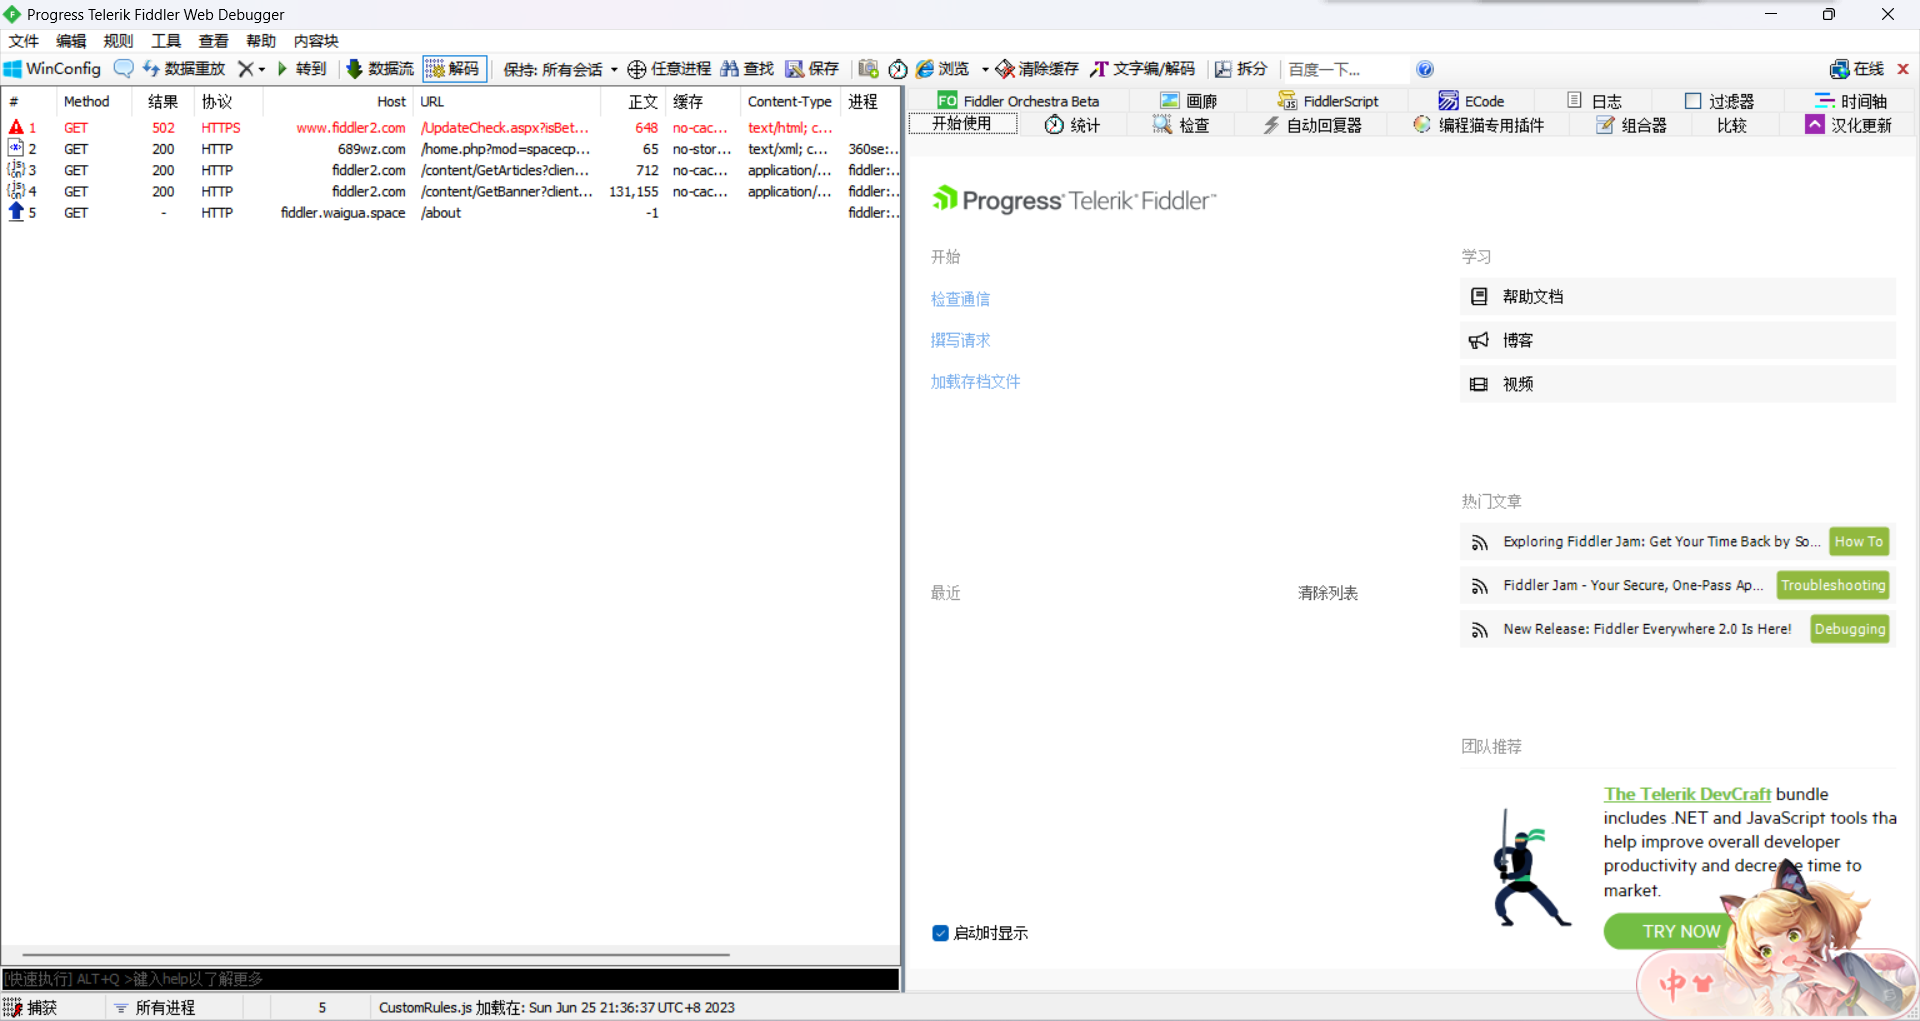
Task: Switch to the 日志 log tab
Action: click(1594, 101)
